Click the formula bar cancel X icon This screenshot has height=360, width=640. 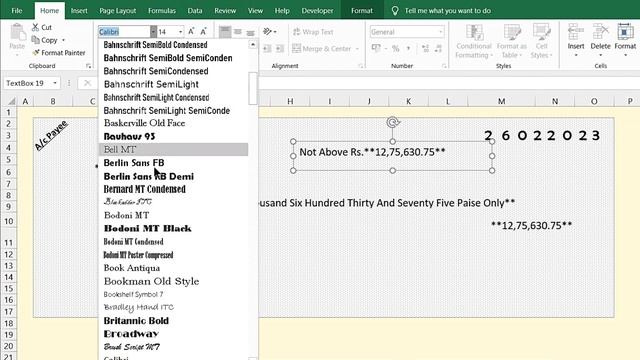(x=87, y=83)
